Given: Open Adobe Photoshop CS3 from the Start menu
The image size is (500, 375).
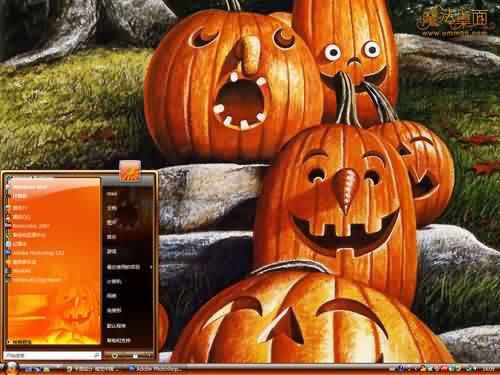Looking at the screenshot, I should click(35, 253).
